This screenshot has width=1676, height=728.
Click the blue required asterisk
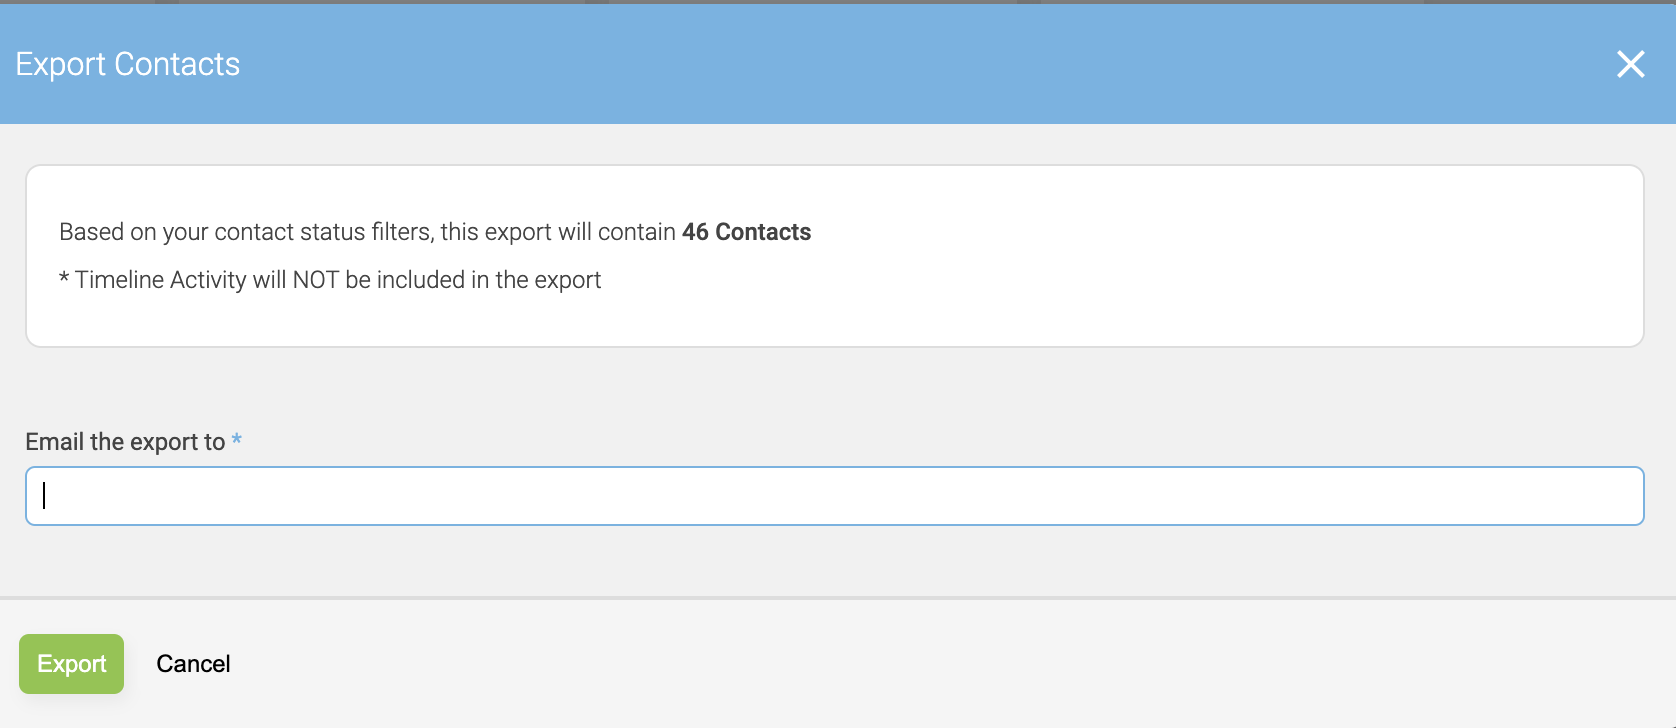tap(237, 440)
